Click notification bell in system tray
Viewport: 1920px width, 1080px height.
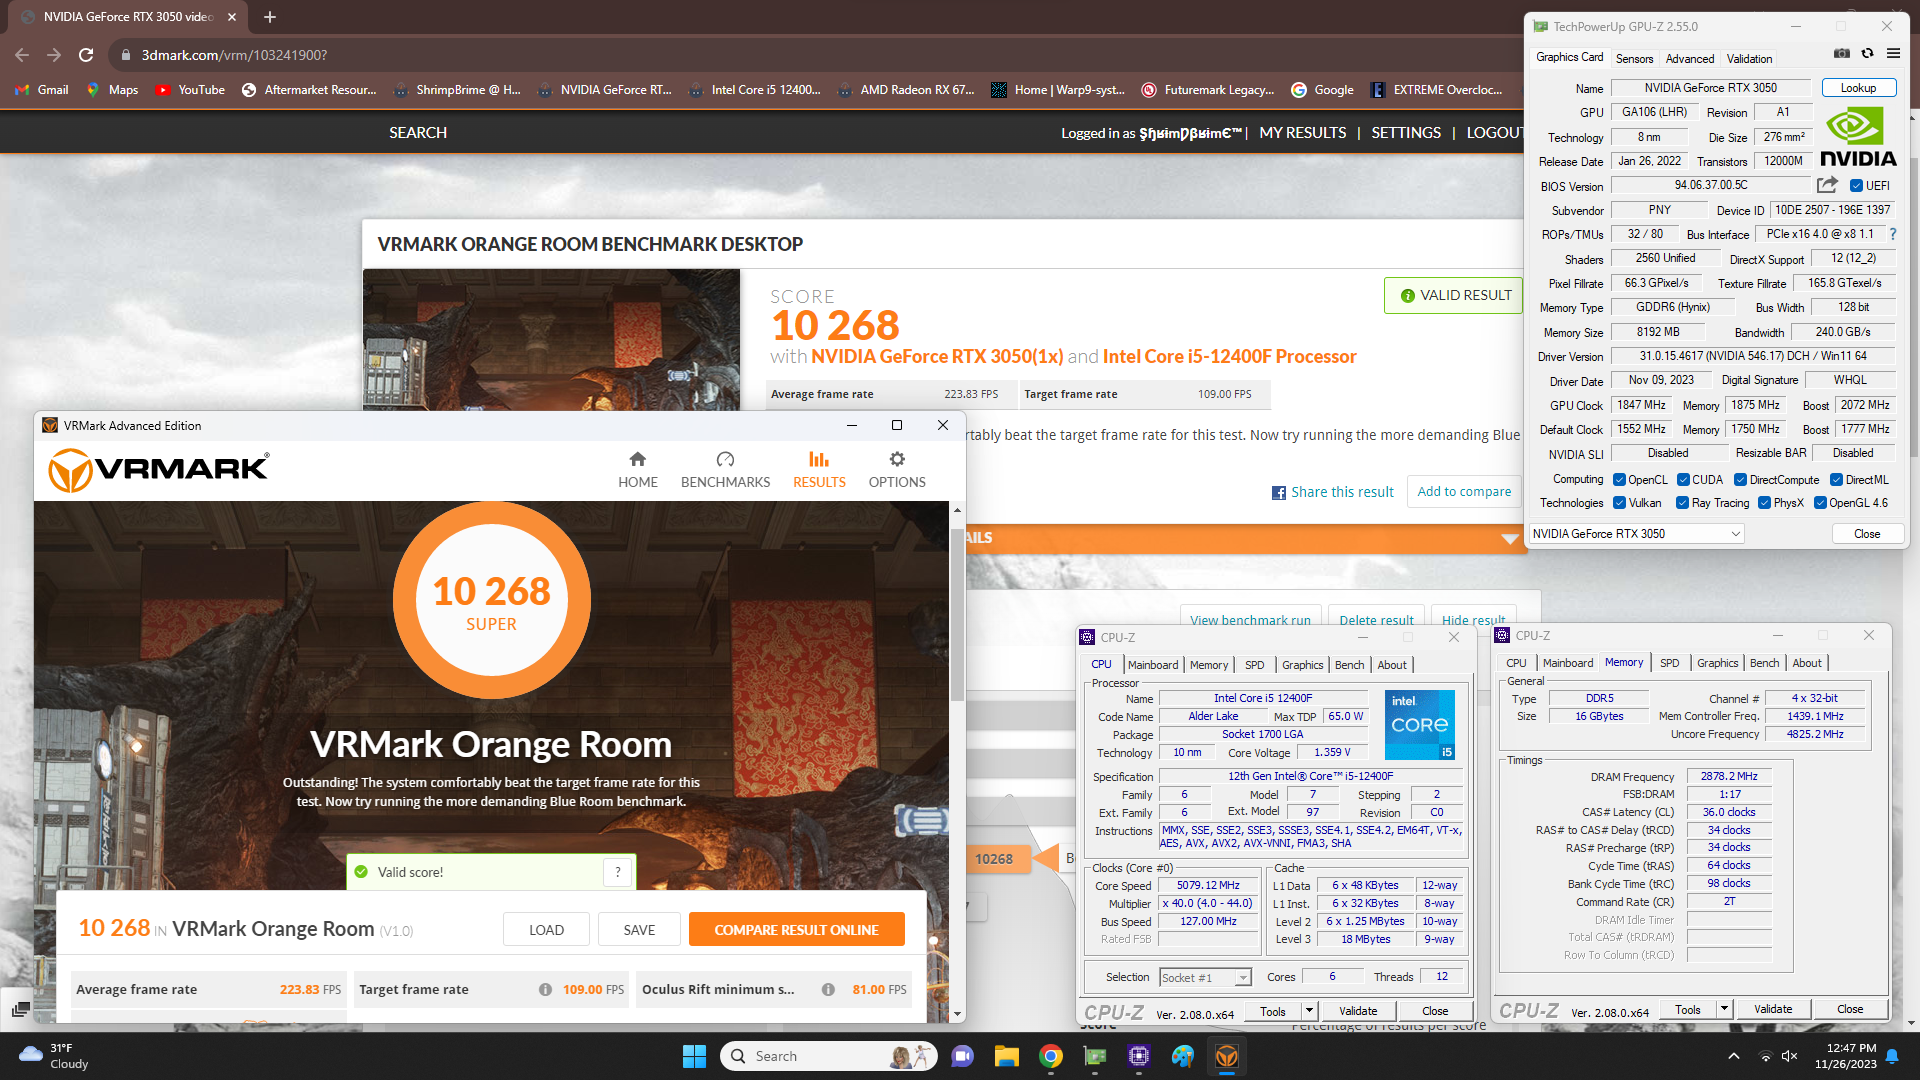point(1892,1056)
